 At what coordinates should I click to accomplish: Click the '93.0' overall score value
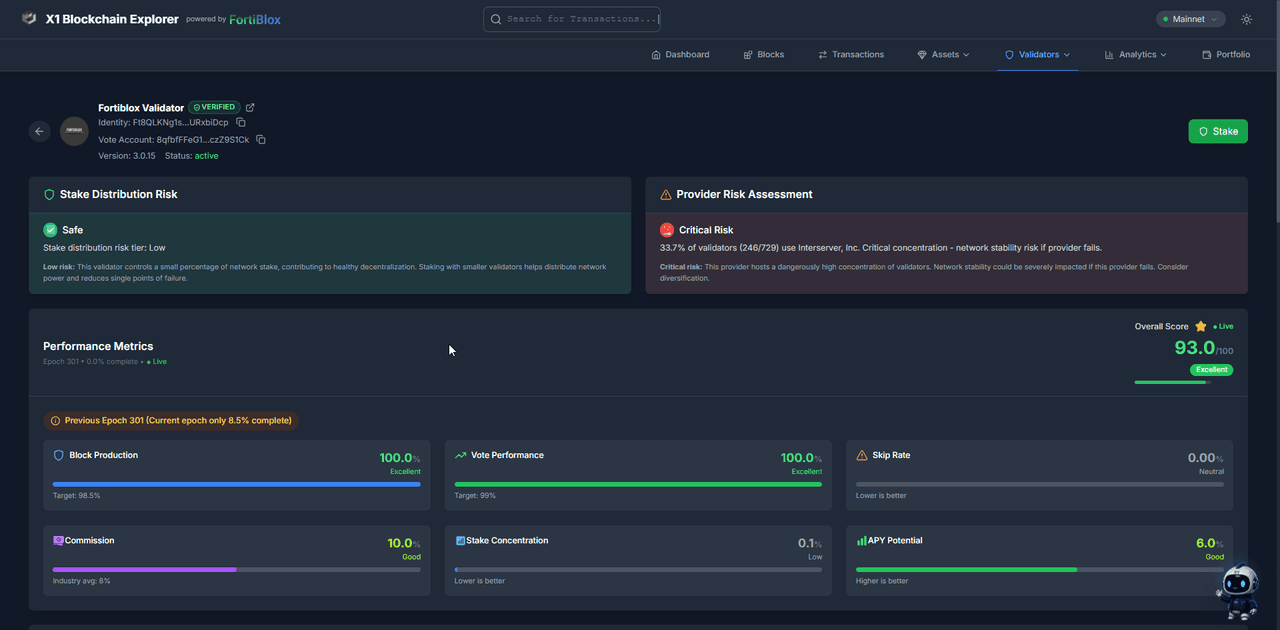(1194, 348)
